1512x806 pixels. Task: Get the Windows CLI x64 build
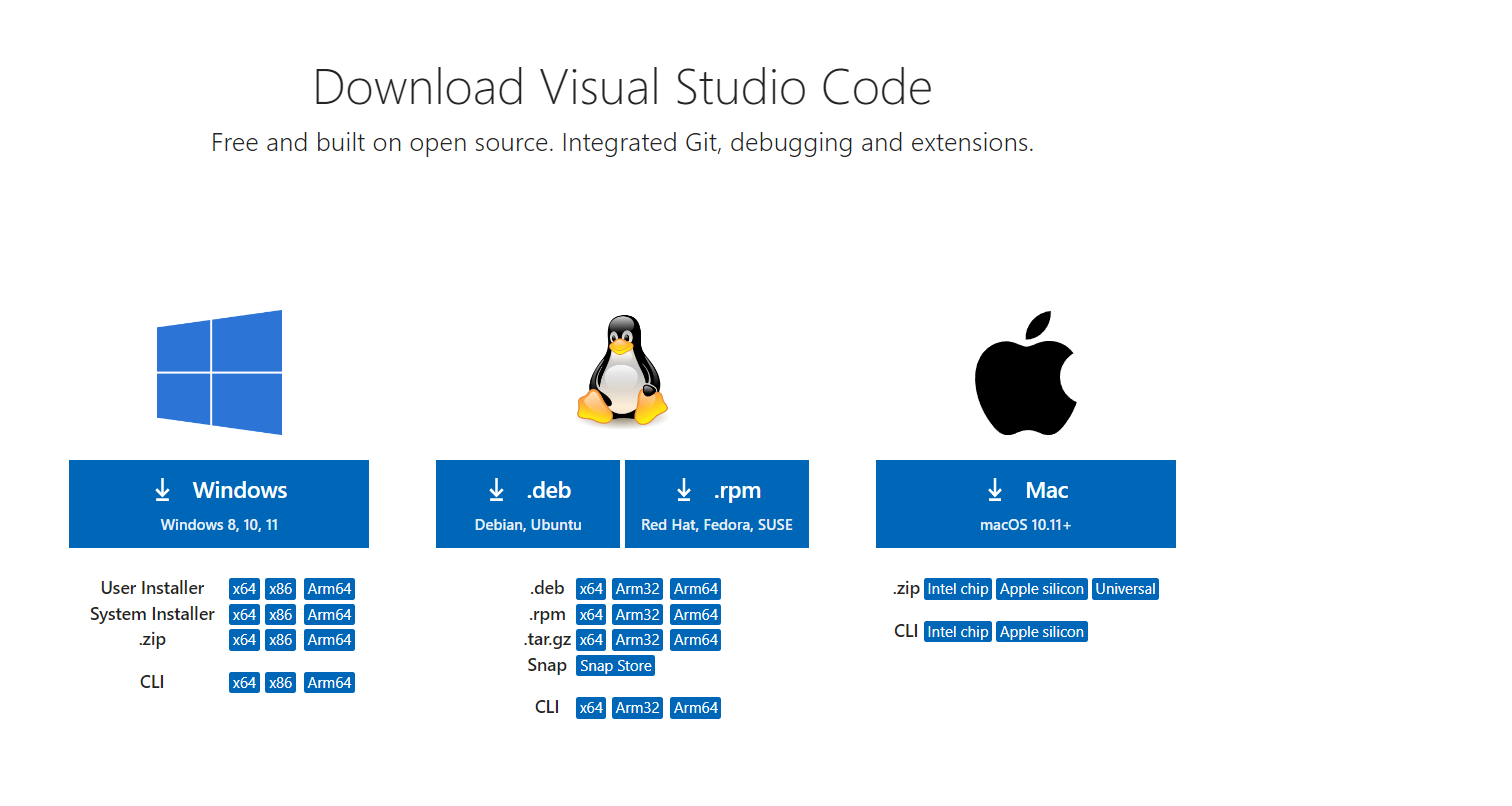[244, 683]
